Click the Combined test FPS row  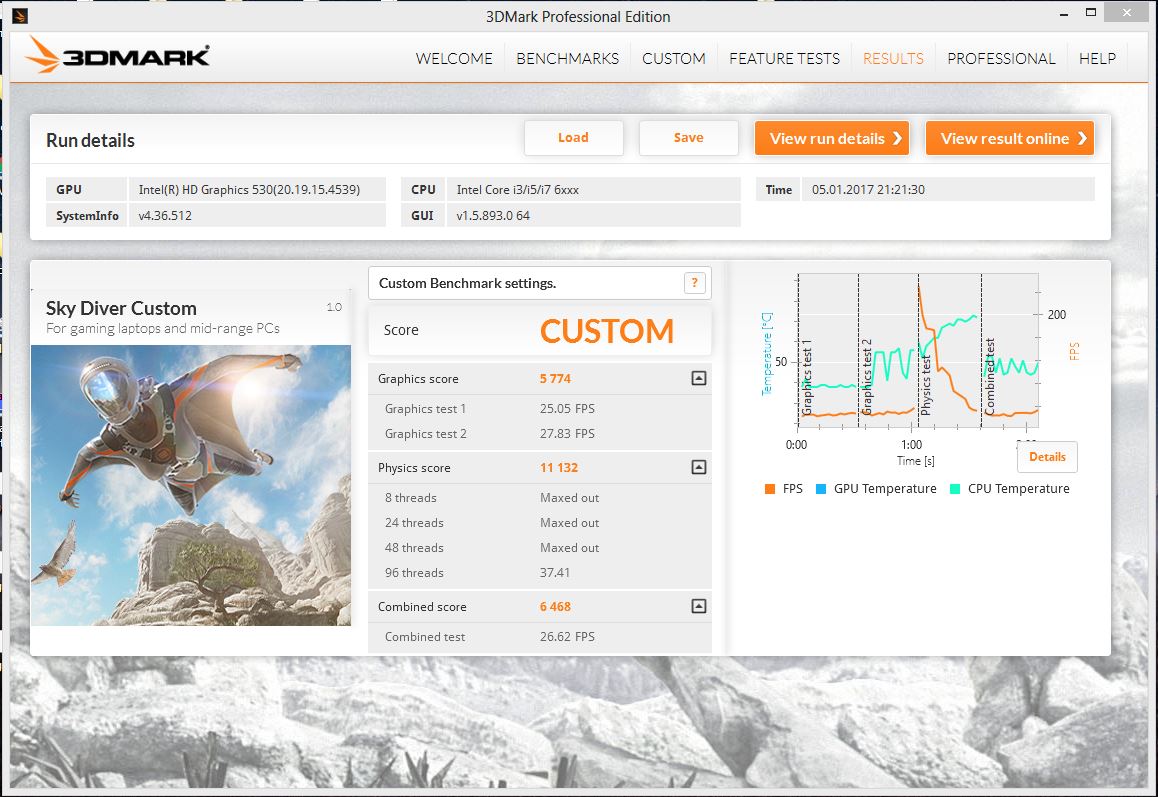point(540,637)
